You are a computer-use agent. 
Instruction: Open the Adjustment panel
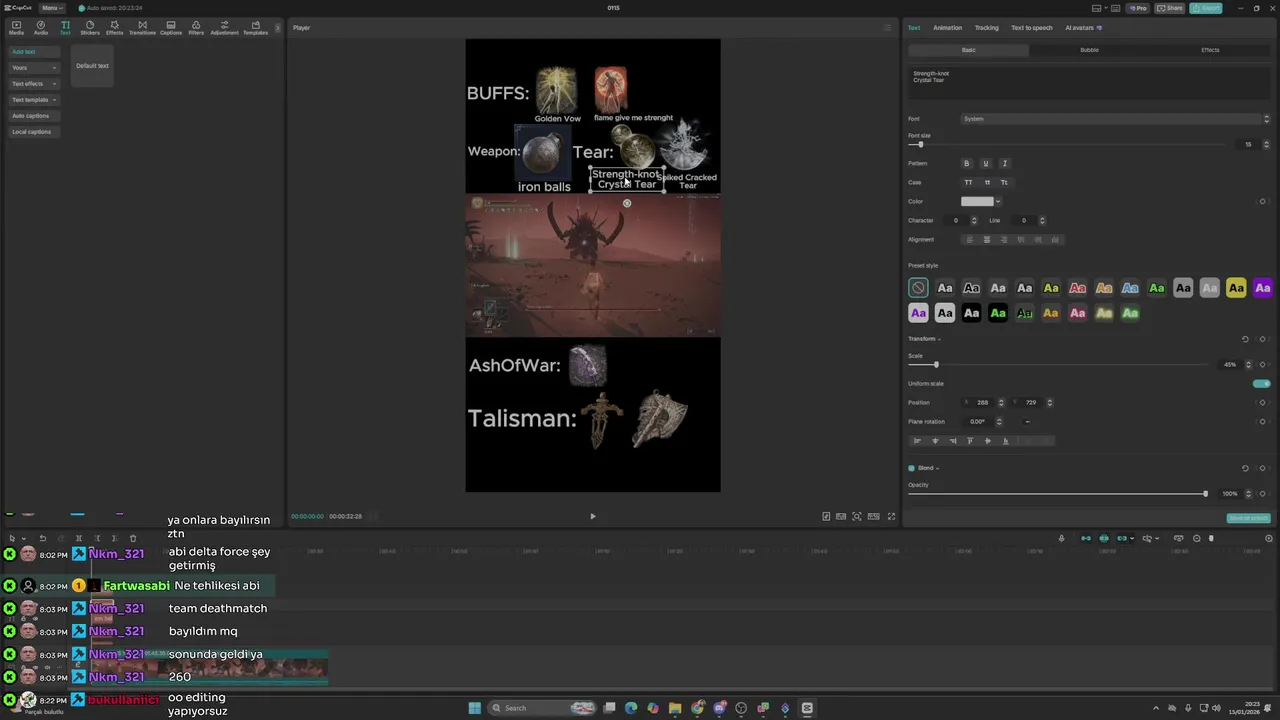[224, 27]
